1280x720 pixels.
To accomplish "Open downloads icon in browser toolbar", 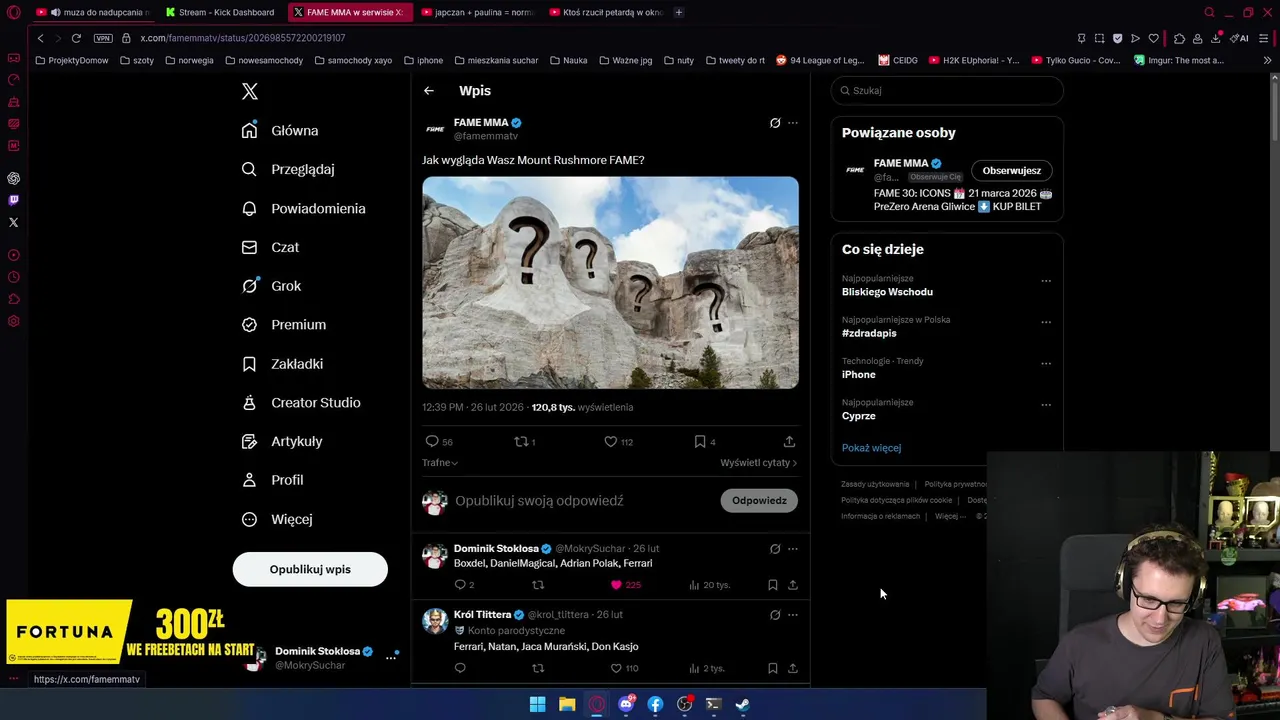I will point(1215,38).
